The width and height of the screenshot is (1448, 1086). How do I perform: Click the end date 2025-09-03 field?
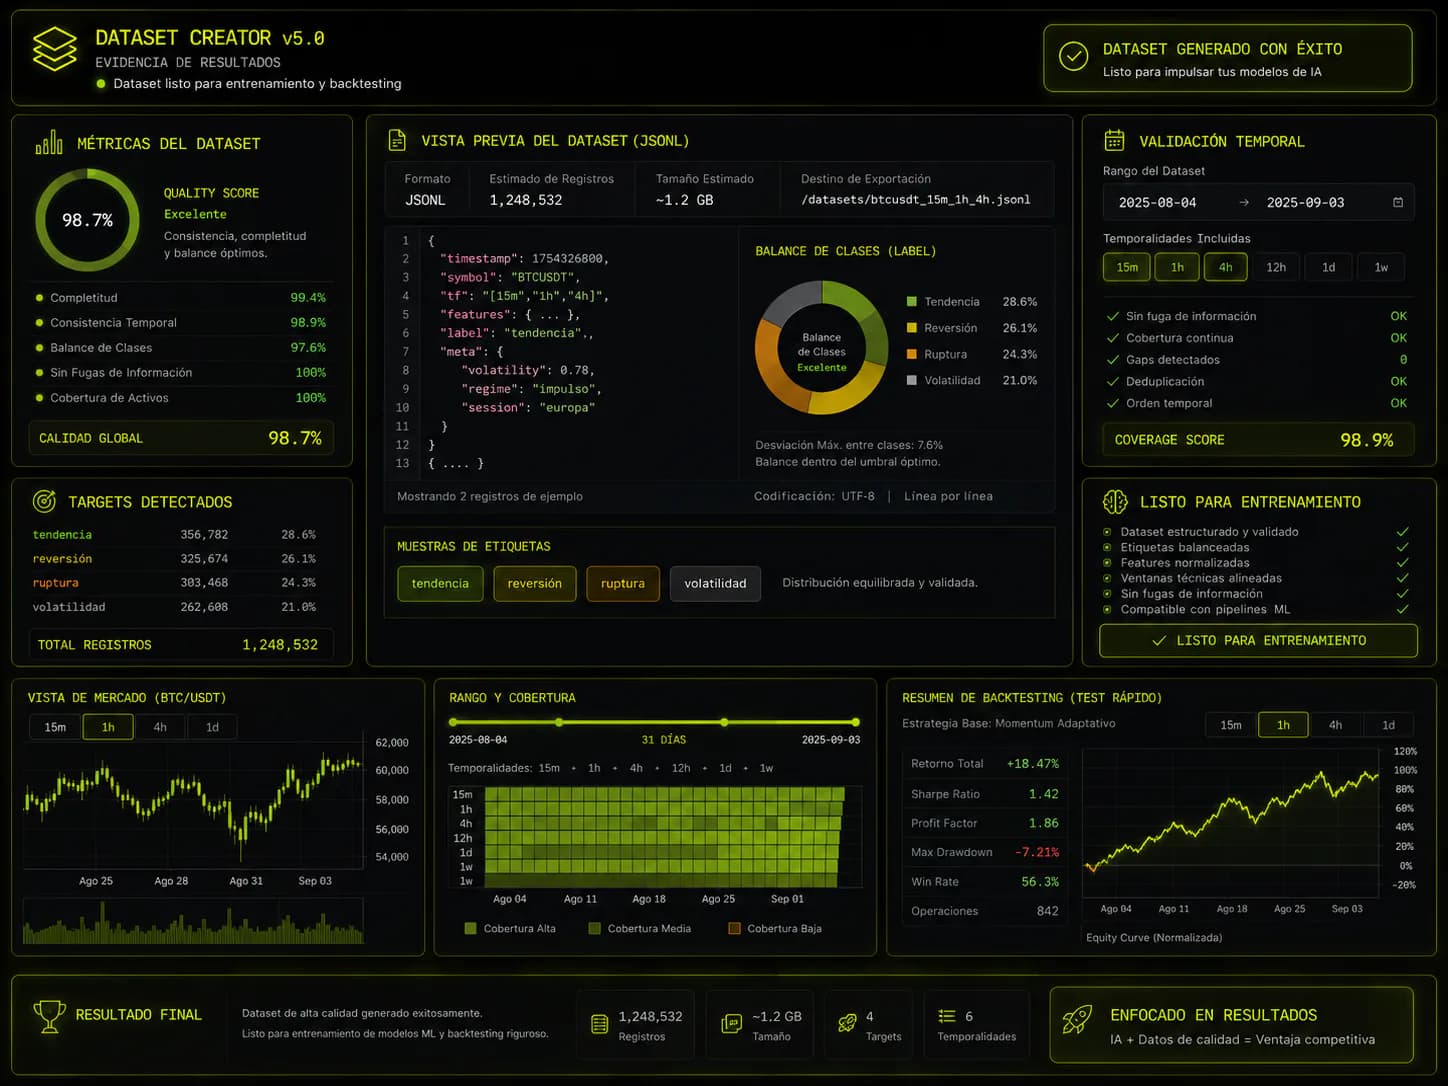[1305, 203]
